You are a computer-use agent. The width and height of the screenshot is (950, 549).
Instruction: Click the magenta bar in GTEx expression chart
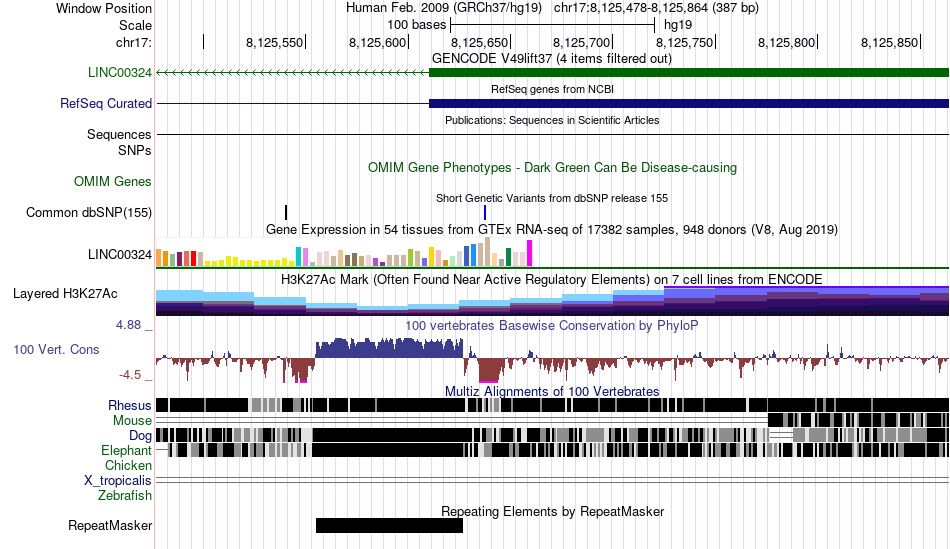530,253
